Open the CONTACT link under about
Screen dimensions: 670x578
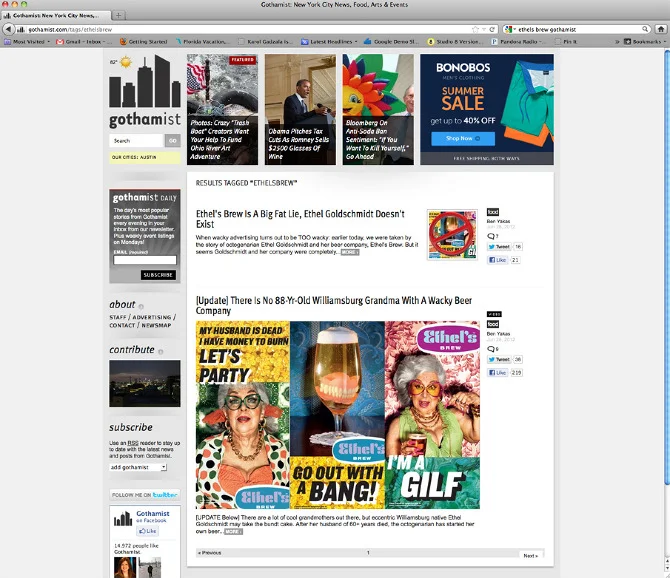[x=122, y=325]
